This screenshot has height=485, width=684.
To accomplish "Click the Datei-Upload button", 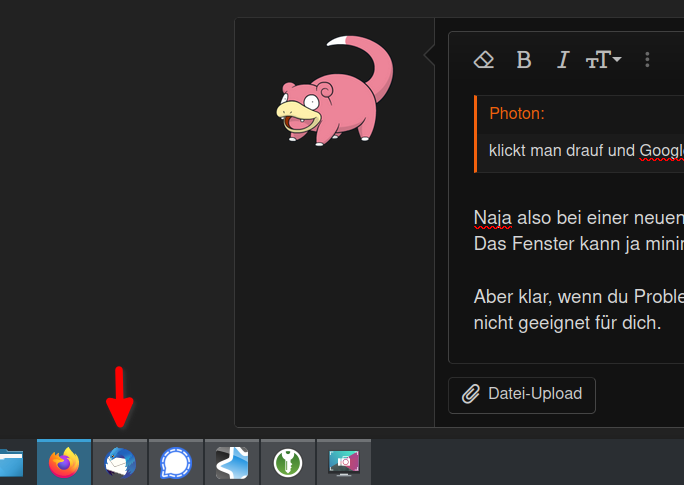I will [522, 395].
